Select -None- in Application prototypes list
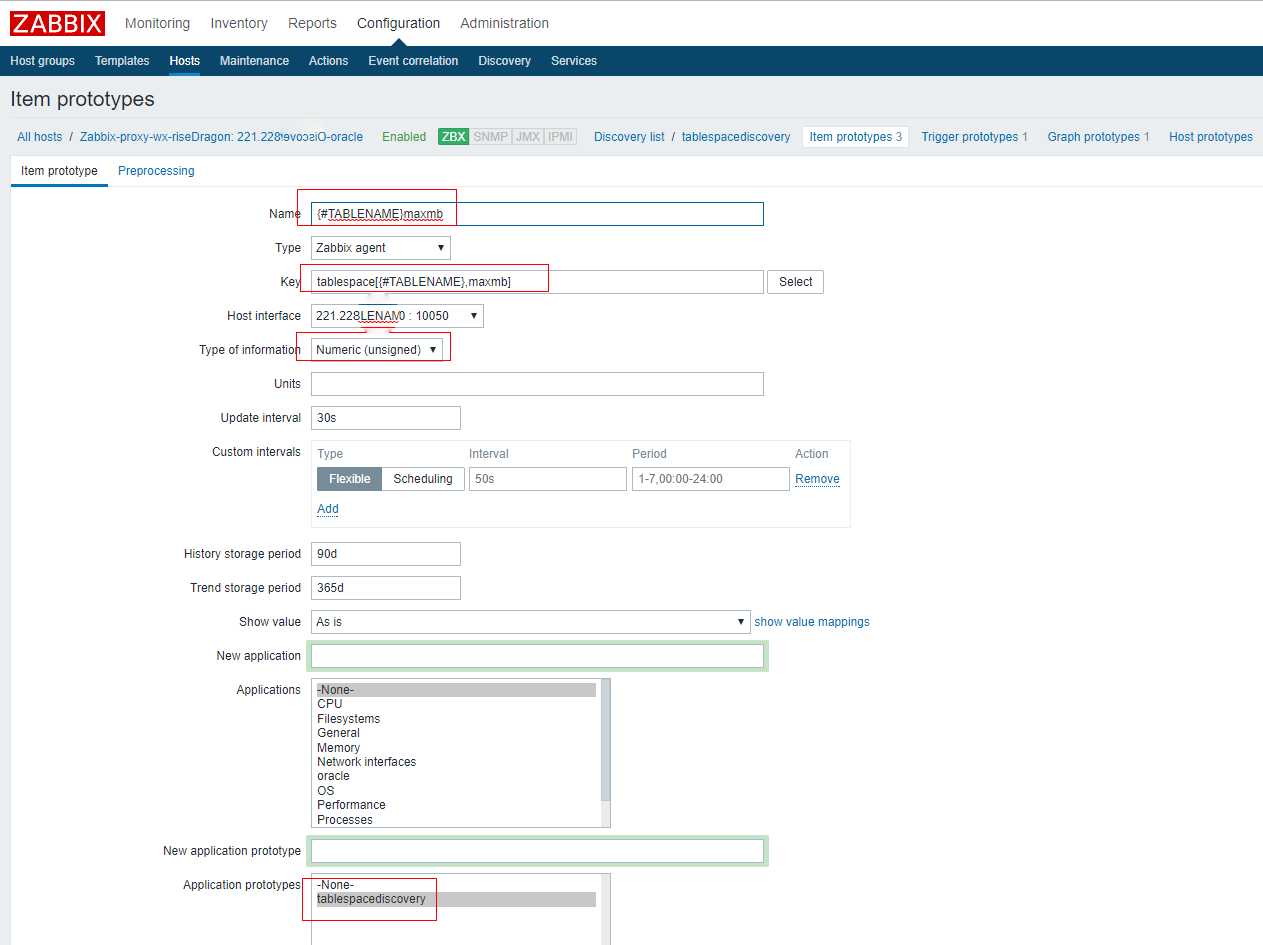The height and width of the screenshot is (945, 1263). [456, 885]
